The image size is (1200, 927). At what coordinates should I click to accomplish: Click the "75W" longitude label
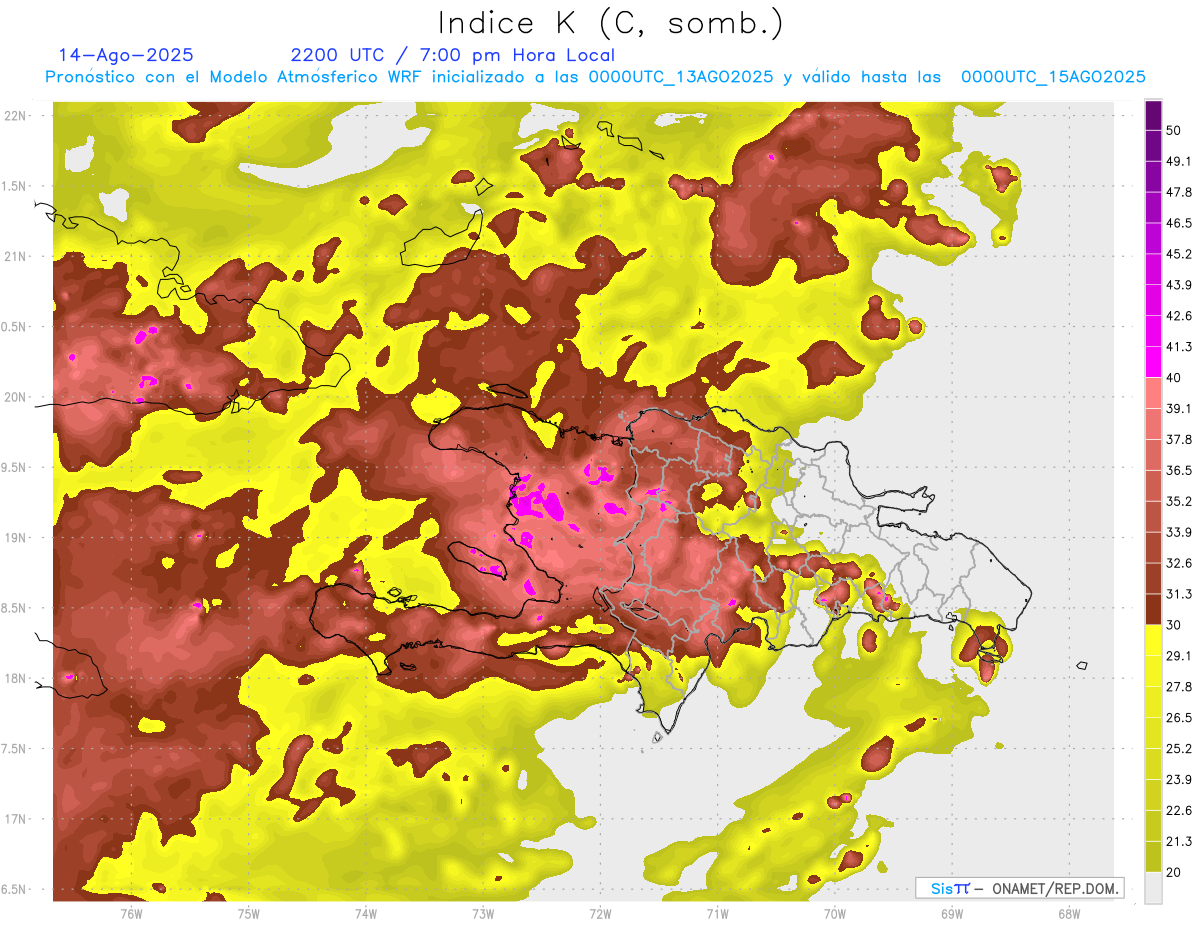click(x=249, y=913)
